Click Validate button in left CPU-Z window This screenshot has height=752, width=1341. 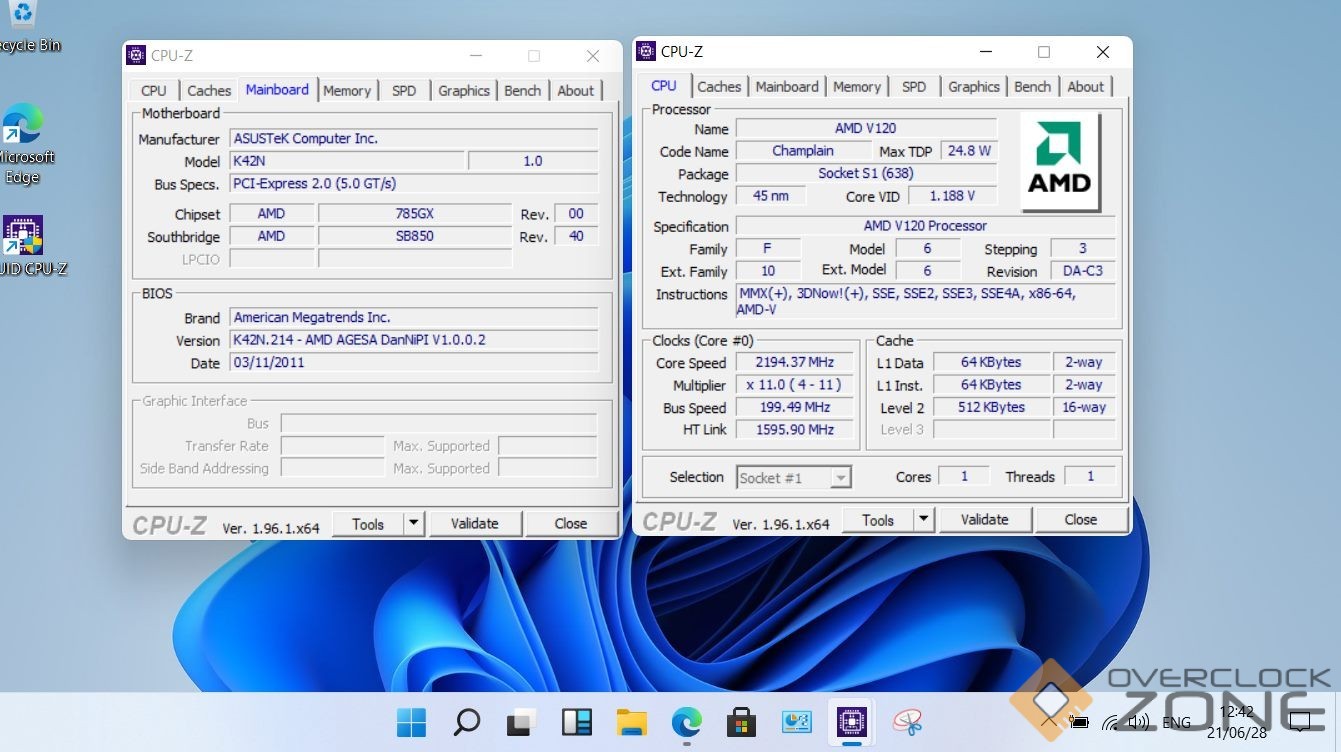click(x=474, y=523)
